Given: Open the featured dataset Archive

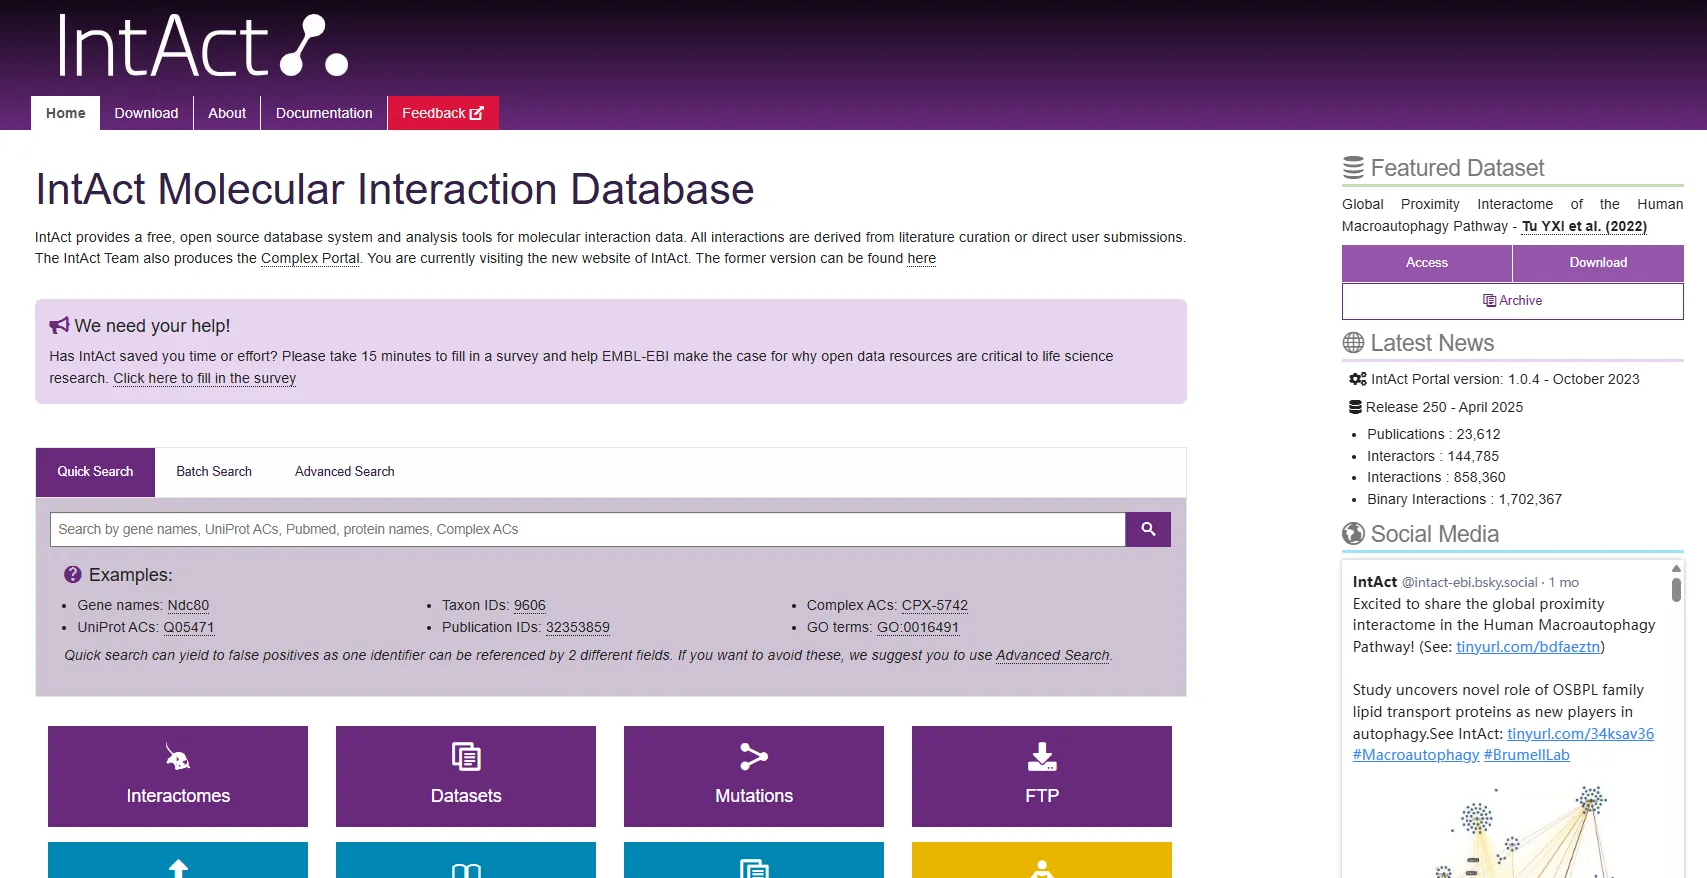Looking at the screenshot, I should (x=1512, y=301).
